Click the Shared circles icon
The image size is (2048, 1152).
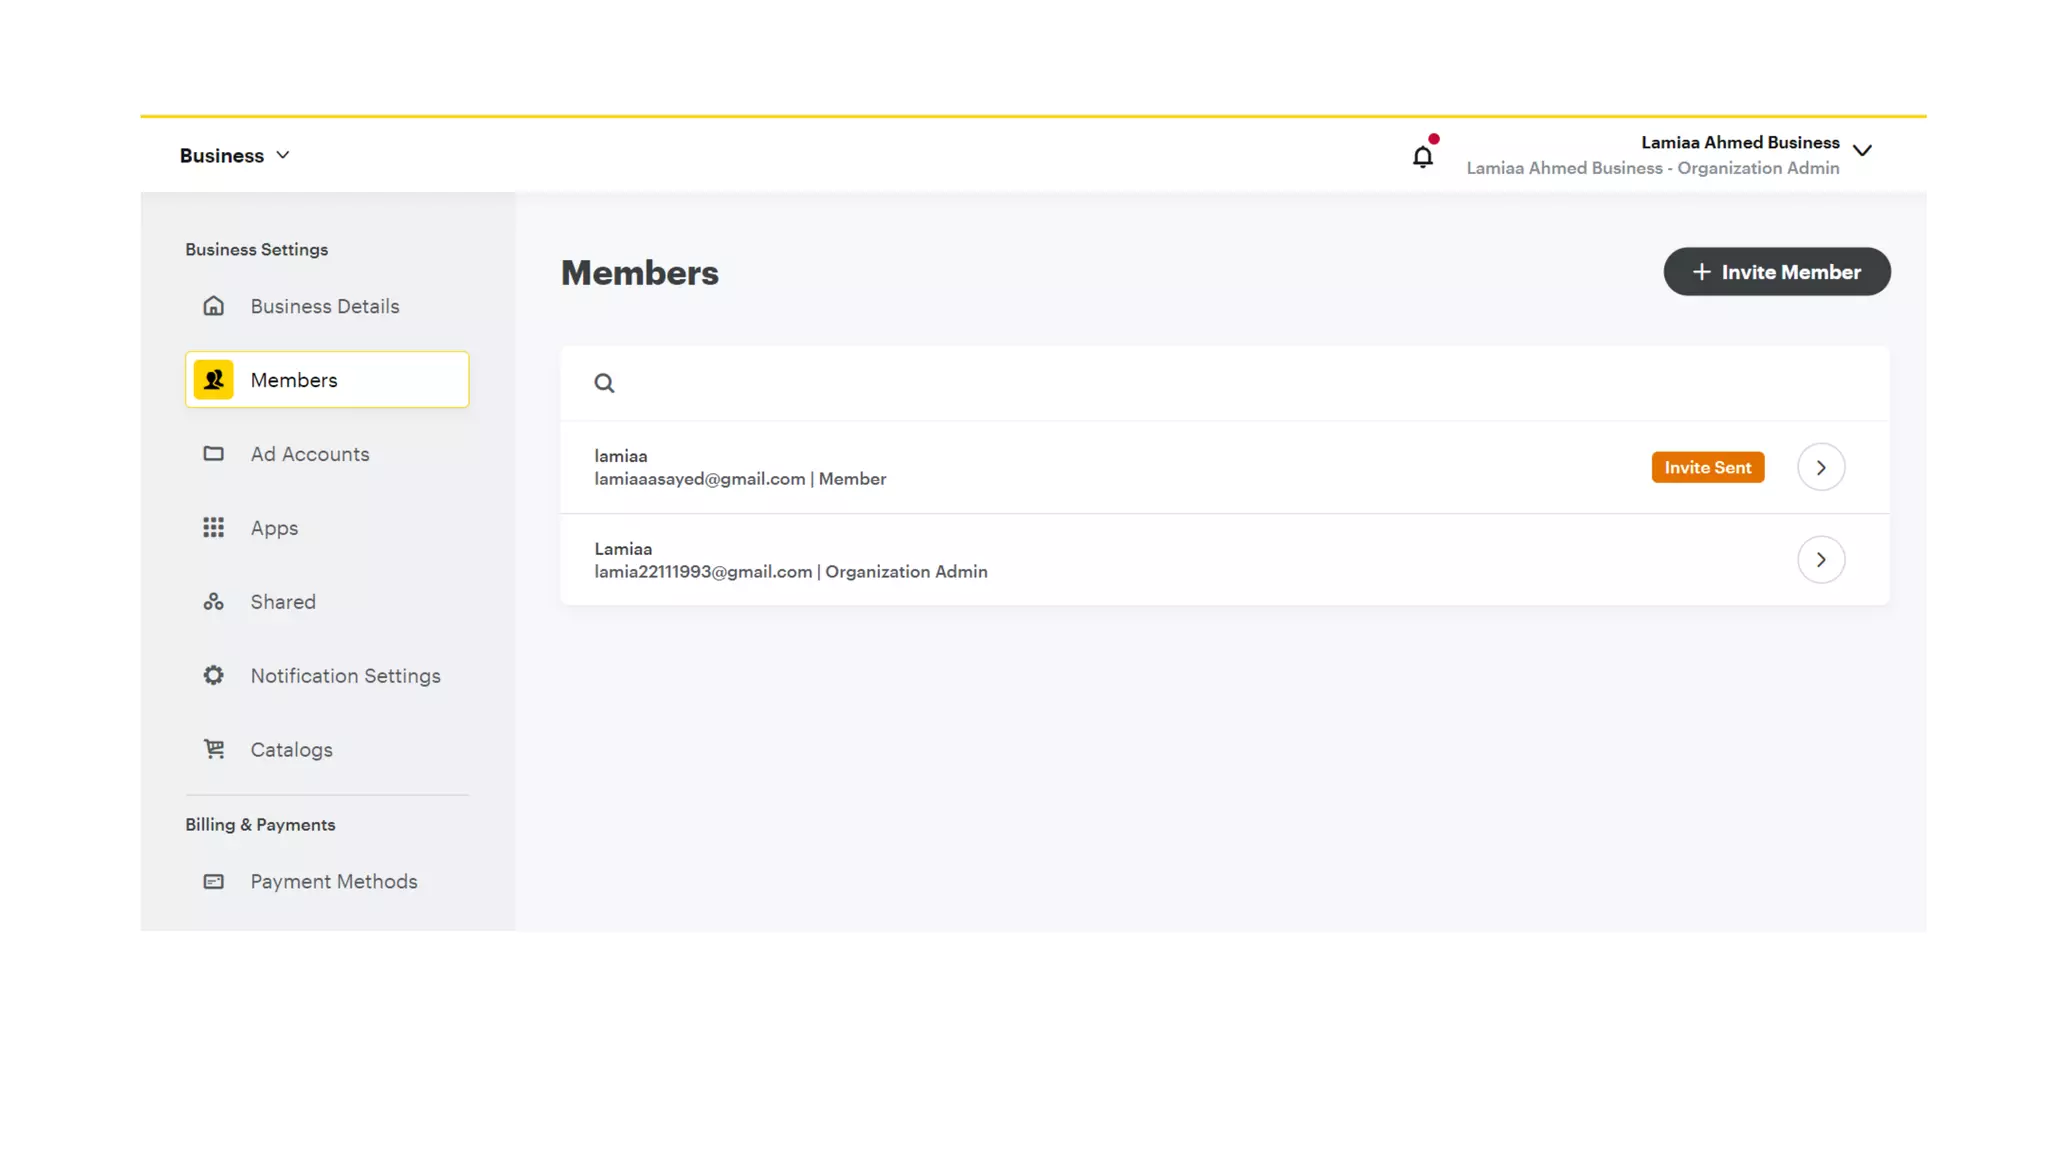pos(213,602)
